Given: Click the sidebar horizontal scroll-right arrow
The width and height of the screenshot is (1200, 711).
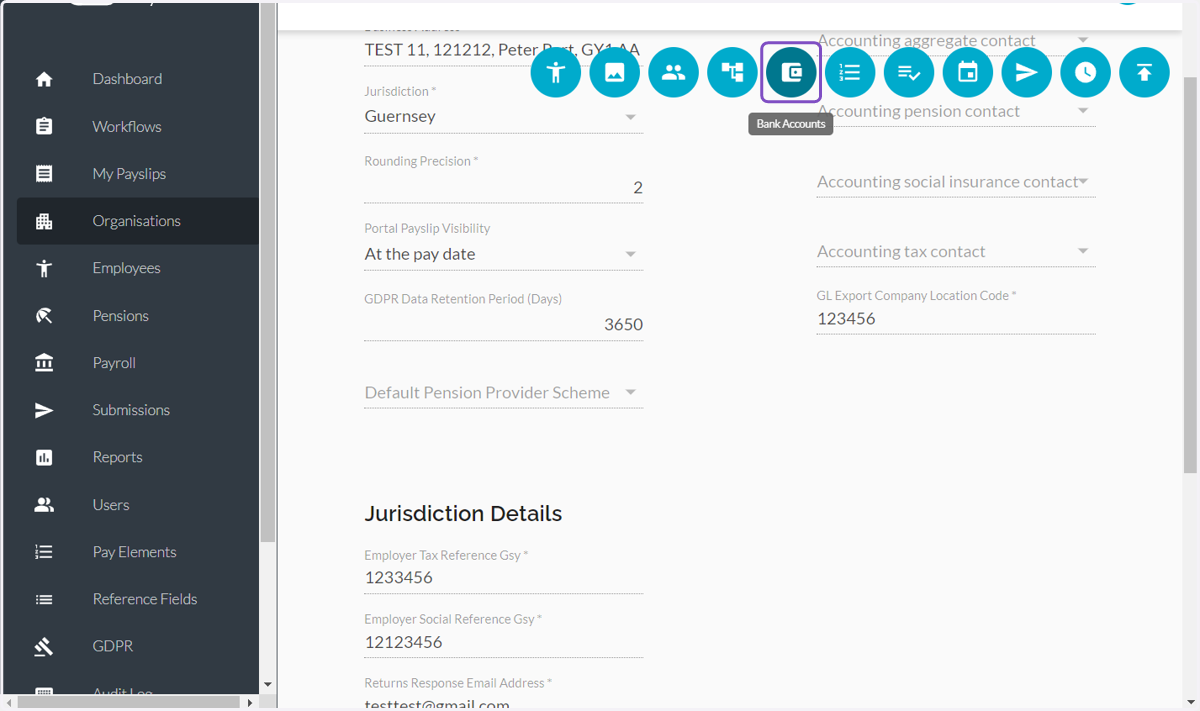Looking at the screenshot, I should (x=250, y=703).
